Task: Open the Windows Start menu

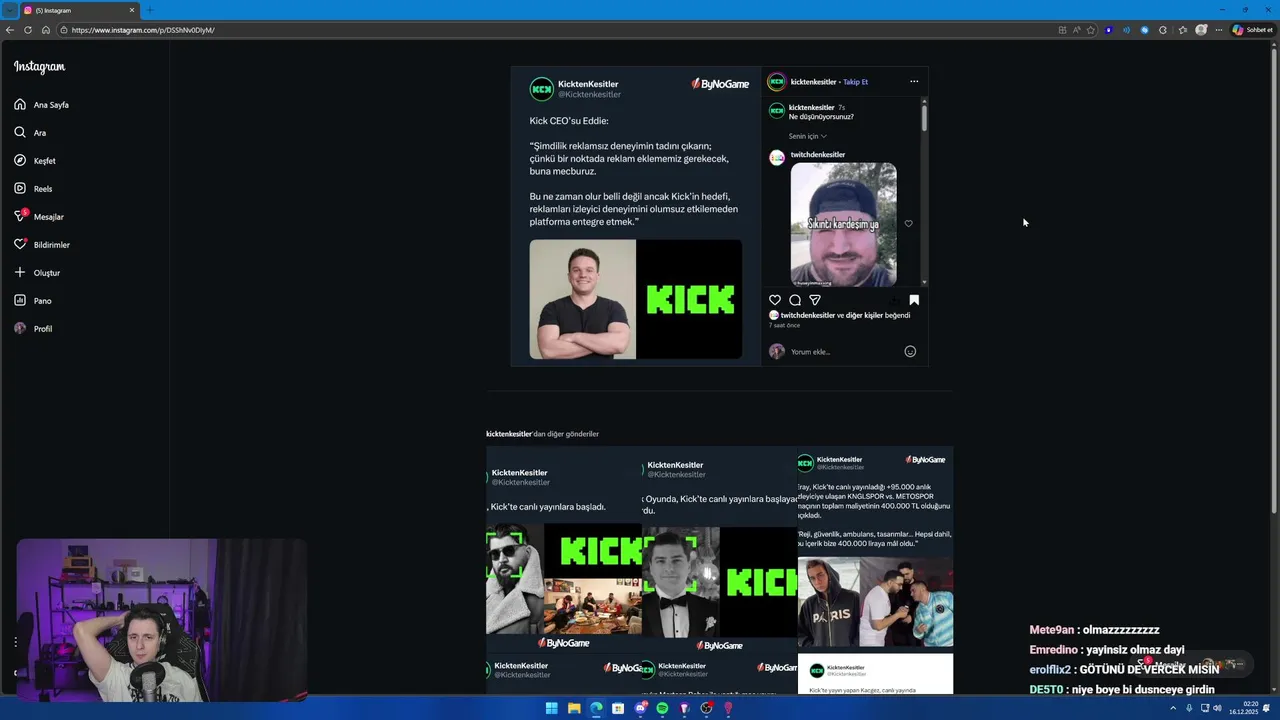Action: [x=551, y=708]
